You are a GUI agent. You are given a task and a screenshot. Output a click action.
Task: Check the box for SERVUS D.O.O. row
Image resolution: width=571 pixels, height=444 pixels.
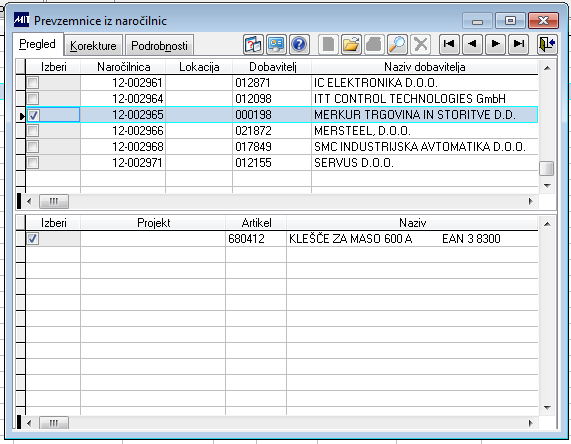coord(33,162)
